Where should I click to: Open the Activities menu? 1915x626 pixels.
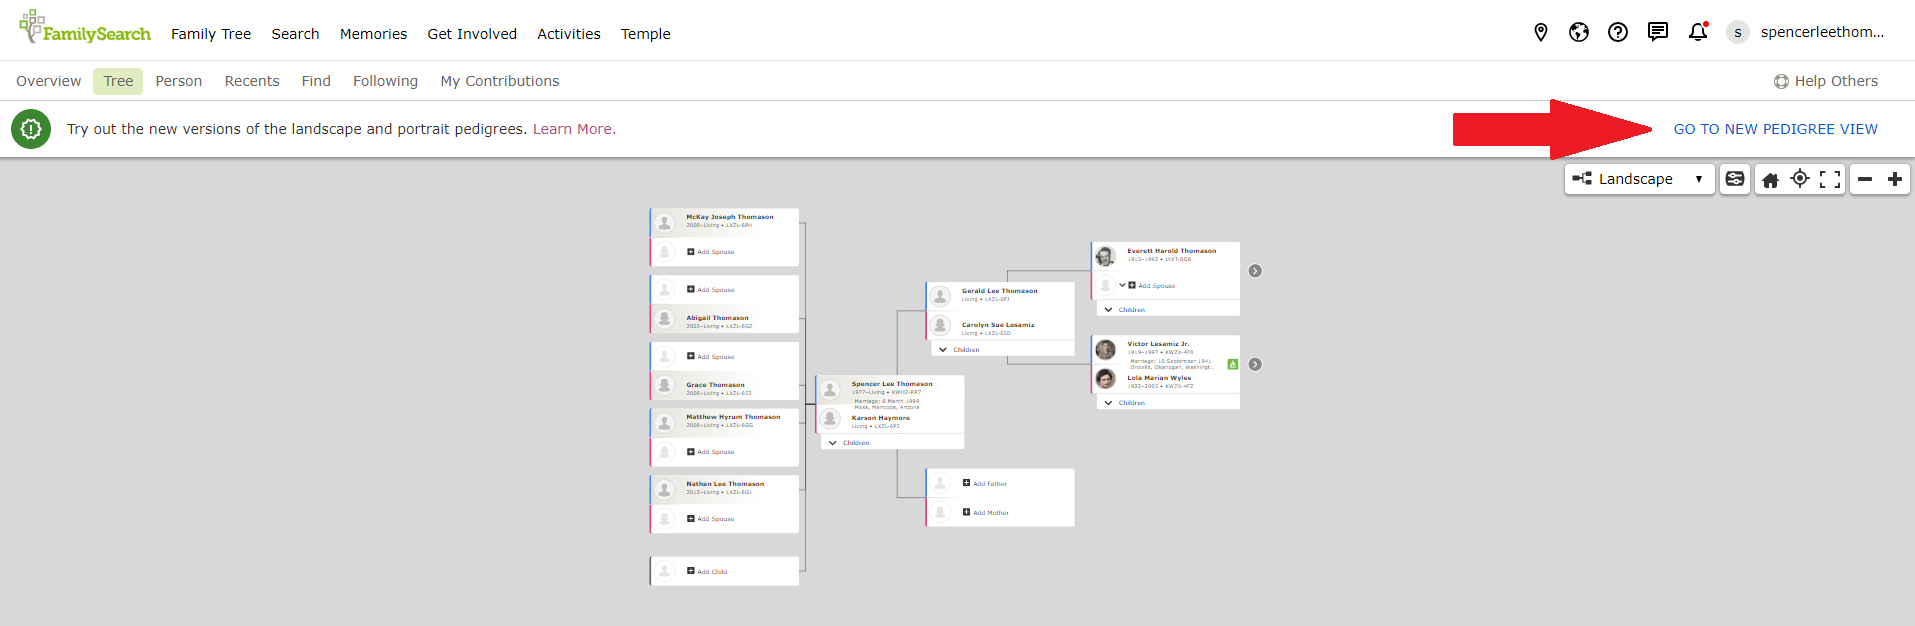[569, 34]
